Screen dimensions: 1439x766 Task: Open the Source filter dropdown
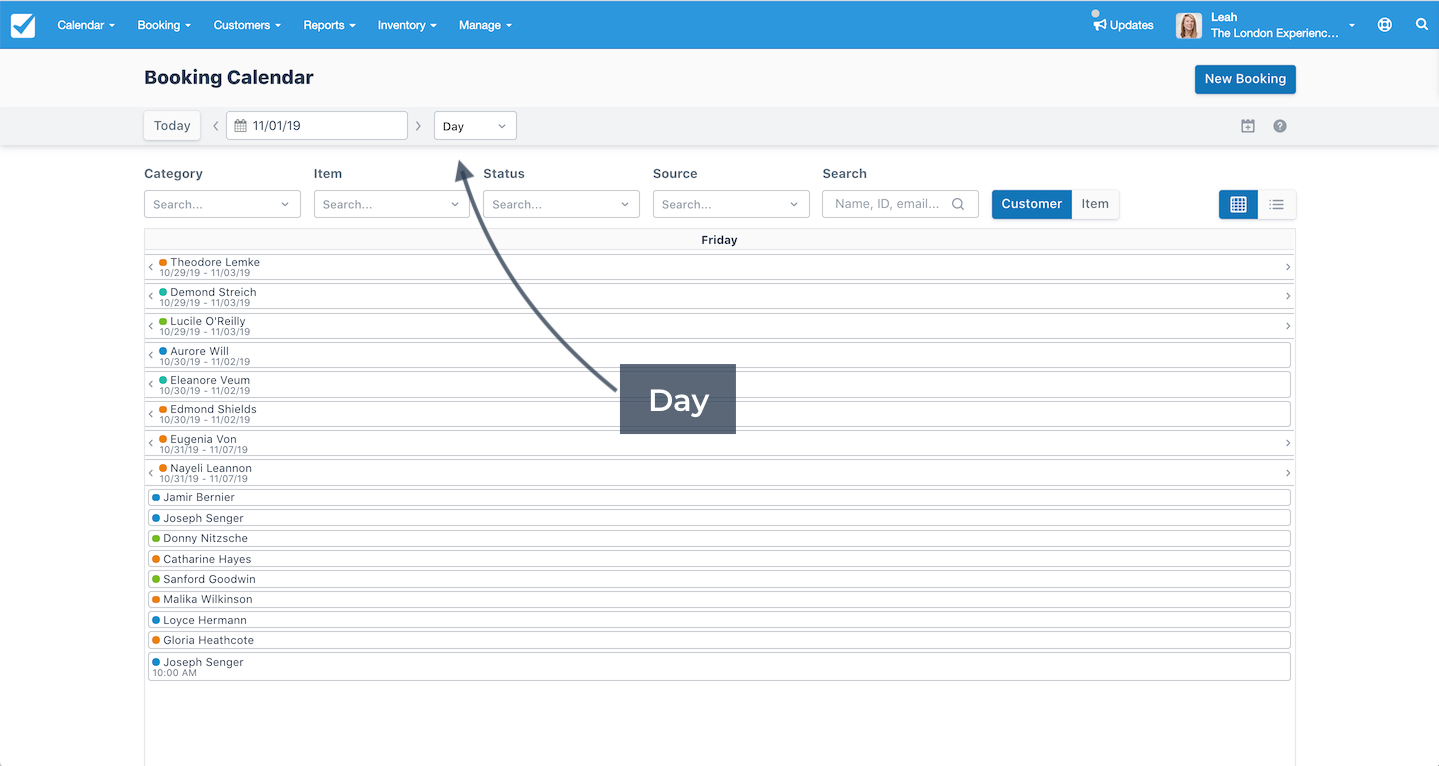coord(731,204)
